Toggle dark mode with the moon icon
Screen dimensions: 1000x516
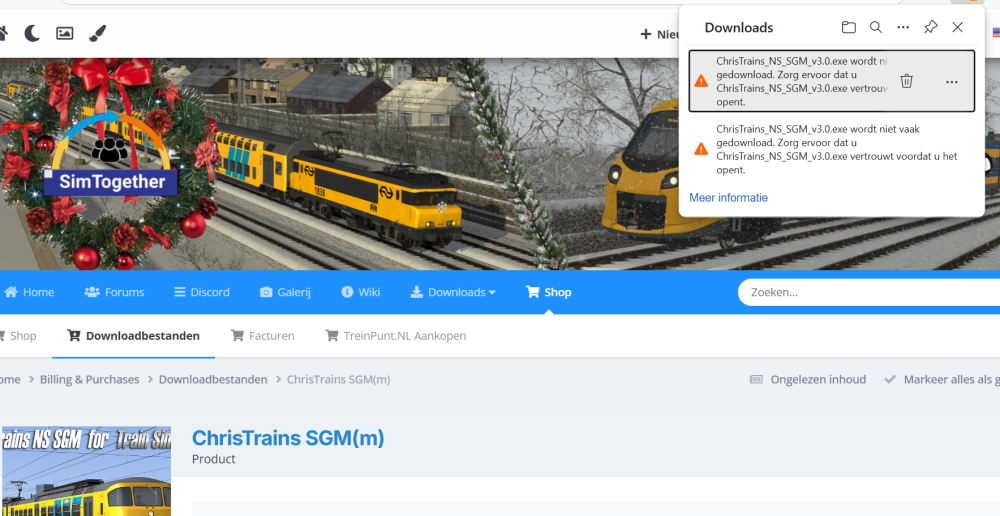[32, 34]
